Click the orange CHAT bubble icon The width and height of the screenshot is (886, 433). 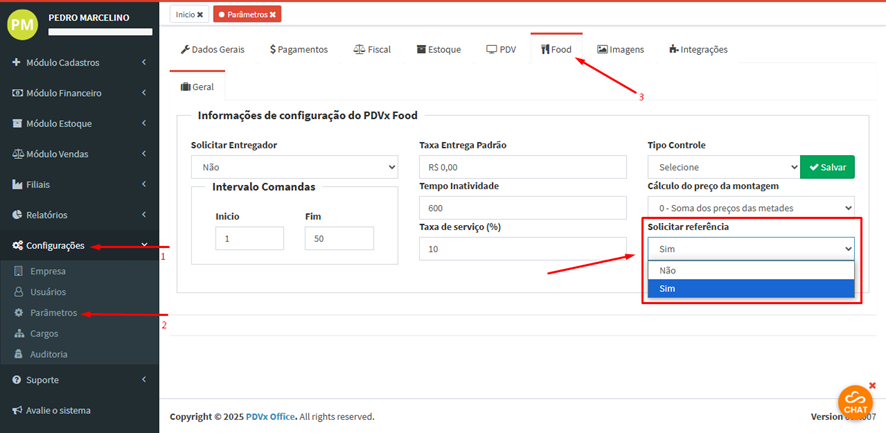[x=855, y=401]
